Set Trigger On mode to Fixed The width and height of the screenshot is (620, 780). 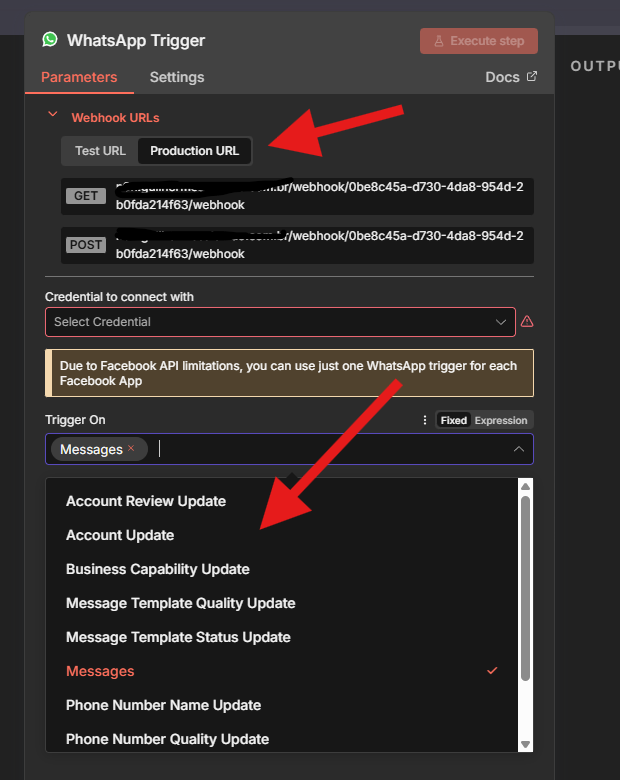click(x=453, y=420)
